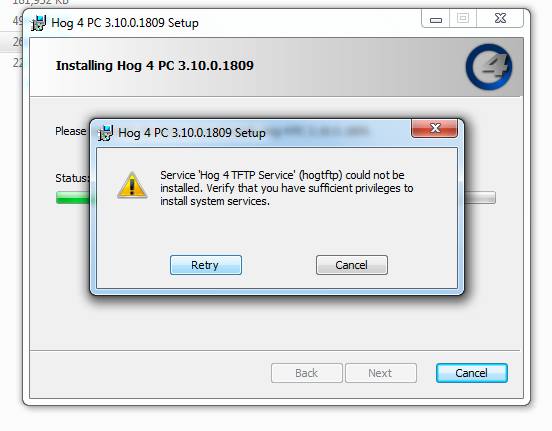
Task: Close the main Hog 4 PC Setup window
Action: tap(500, 18)
